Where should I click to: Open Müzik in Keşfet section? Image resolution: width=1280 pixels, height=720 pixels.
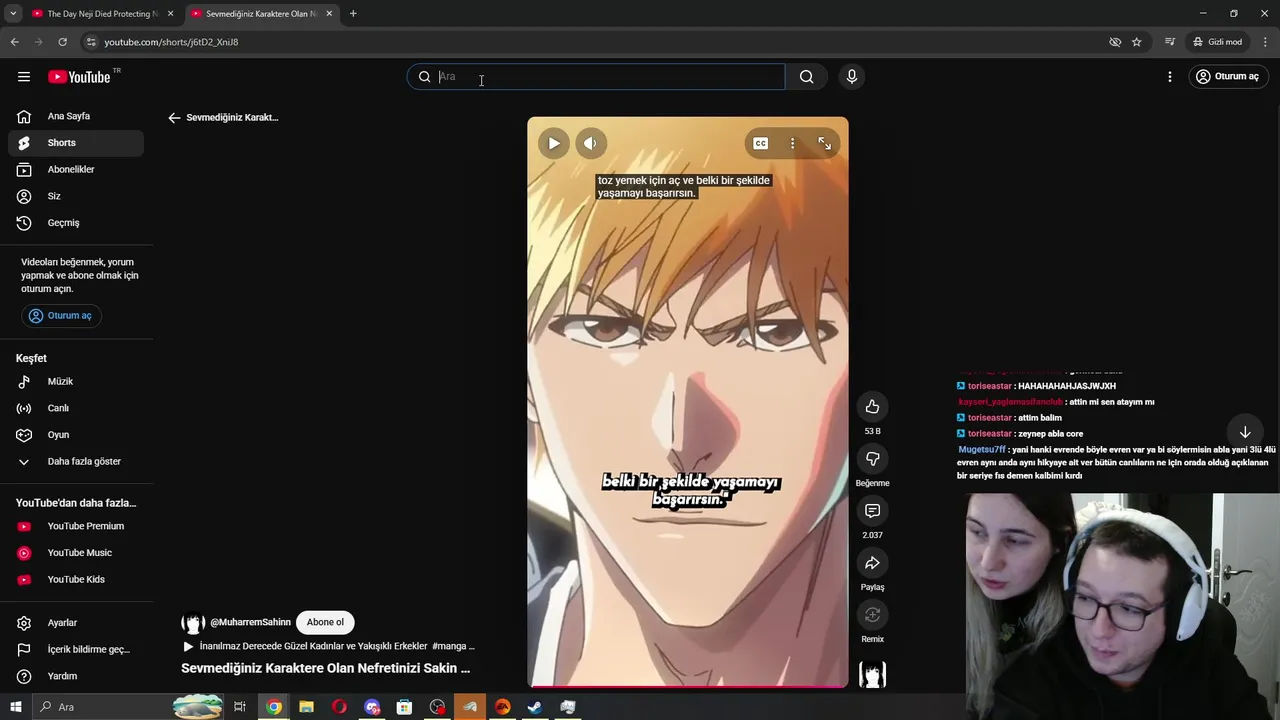coord(76,382)
